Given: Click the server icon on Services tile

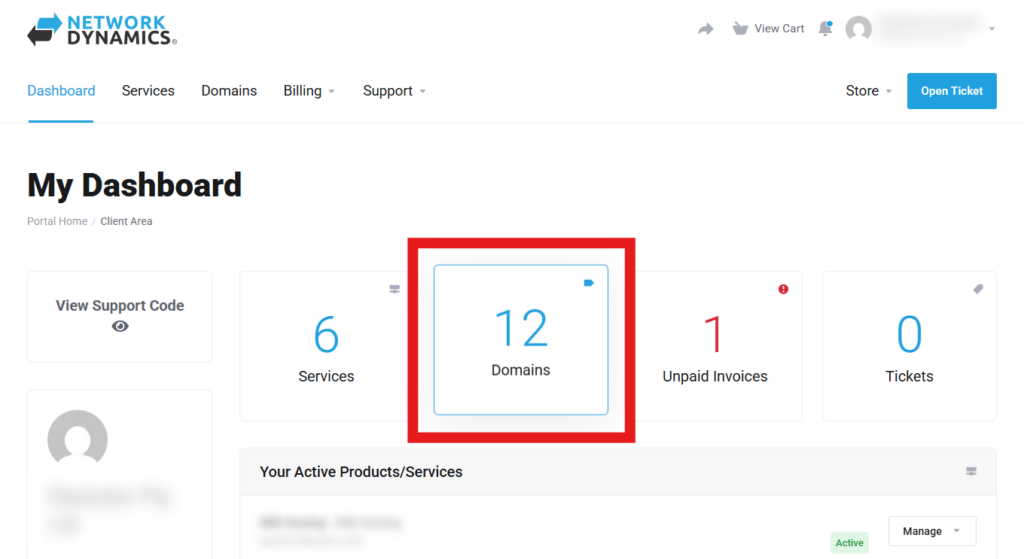Looking at the screenshot, I should tap(394, 289).
